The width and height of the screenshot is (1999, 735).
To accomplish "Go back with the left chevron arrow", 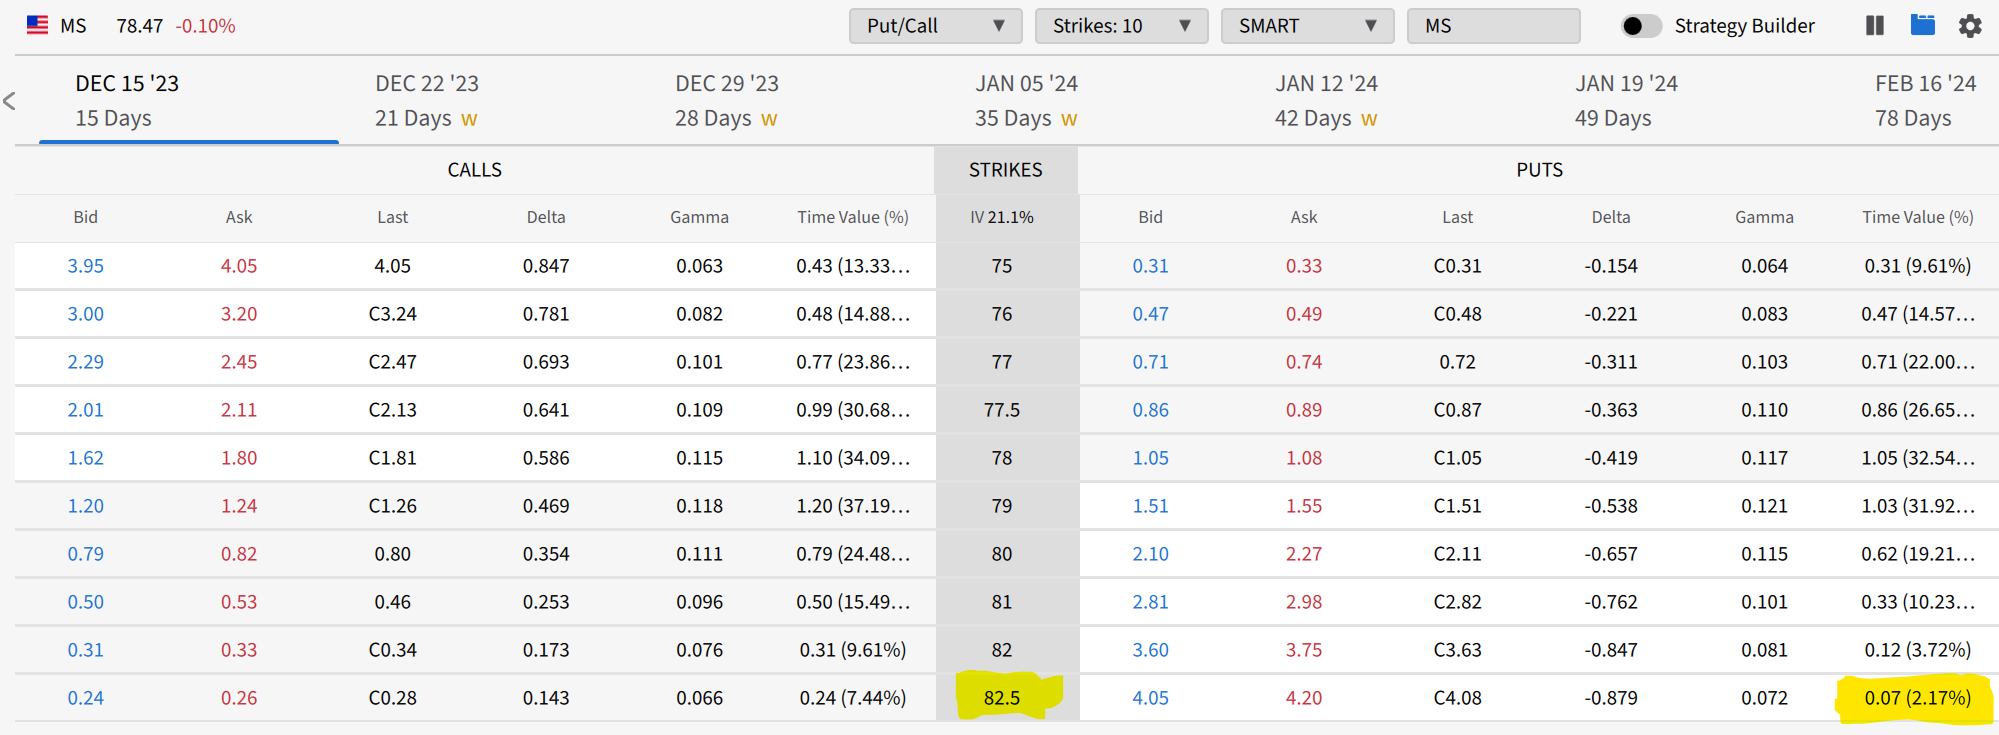I will (x=10, y=101).
